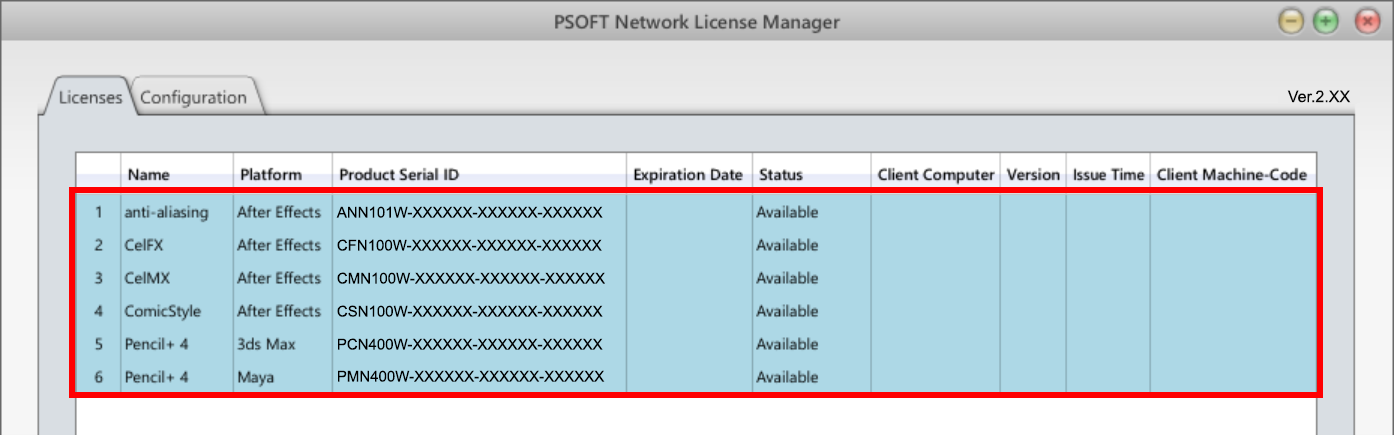Click the green maximize window button
This screenshot has height=435, width=1394.
coord(1326,22)
